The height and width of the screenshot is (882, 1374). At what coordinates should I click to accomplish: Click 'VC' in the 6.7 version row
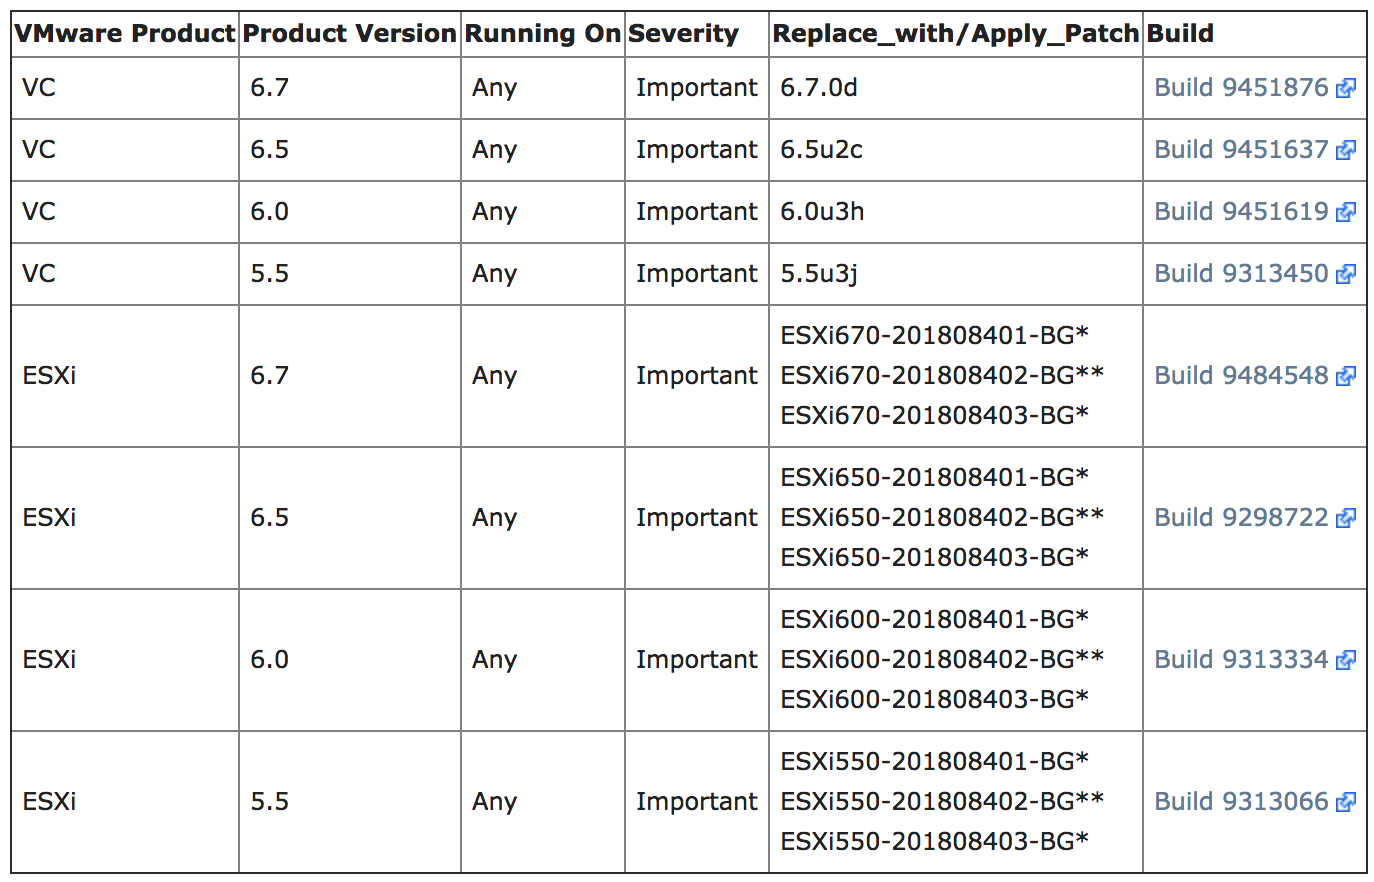pos(39,88)
